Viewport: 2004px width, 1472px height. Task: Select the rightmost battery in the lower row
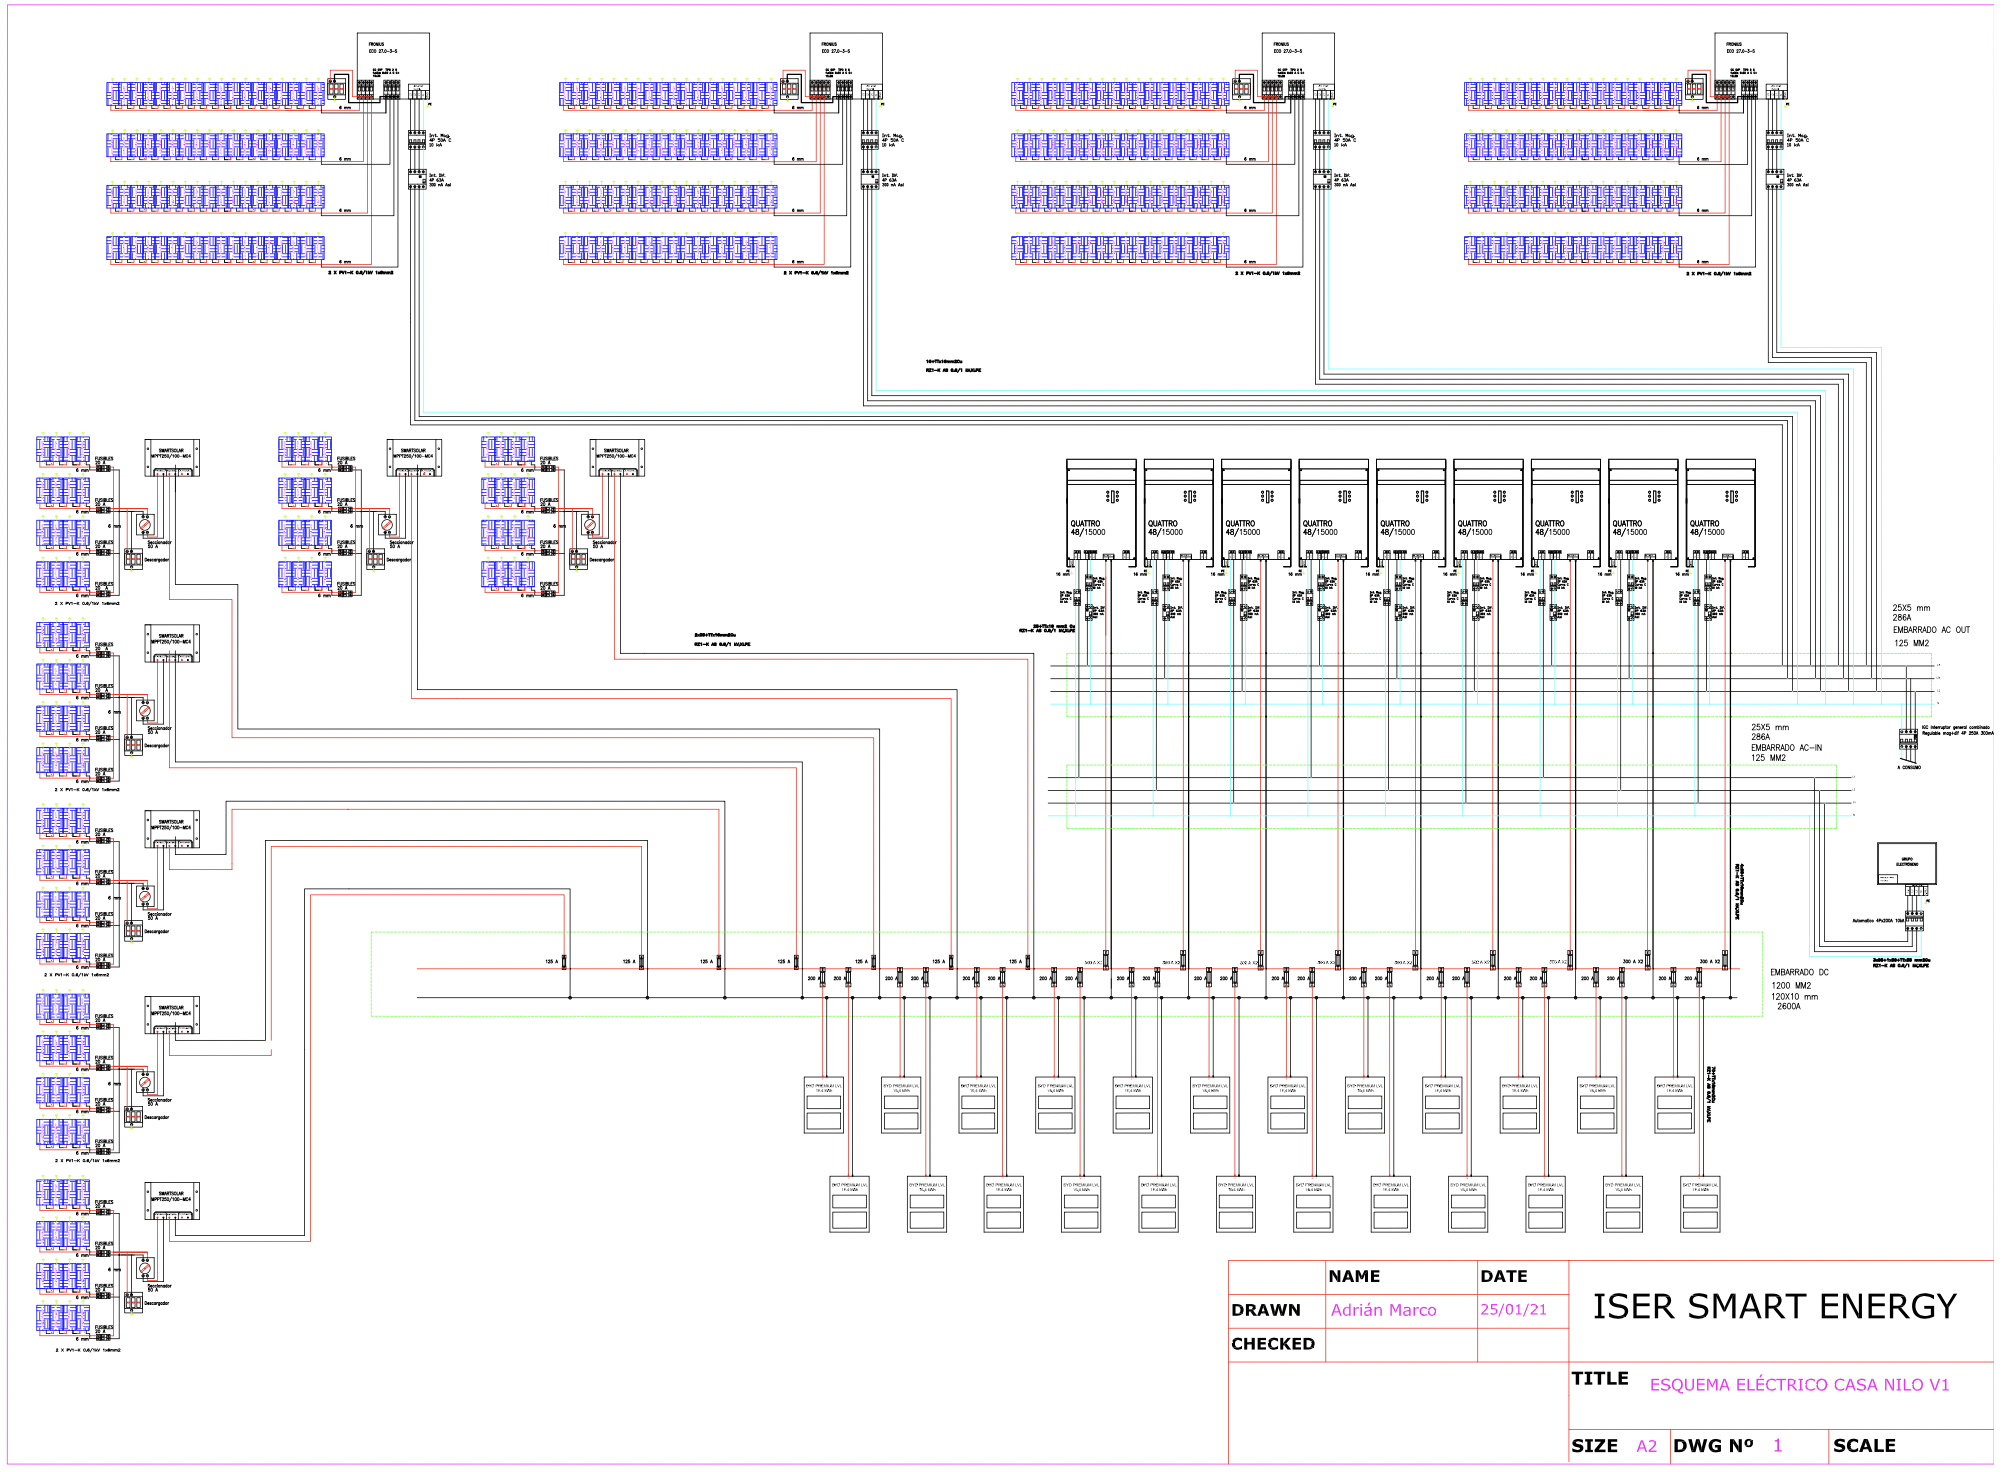click(x=1700, y=1205)
